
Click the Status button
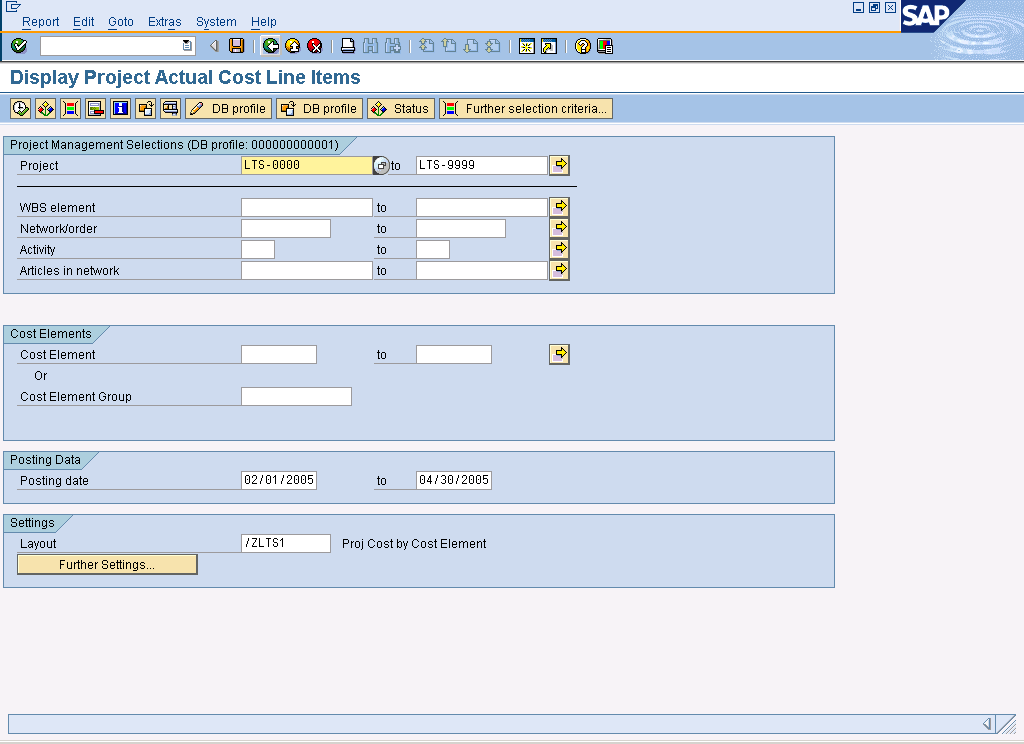coord(401,108)
